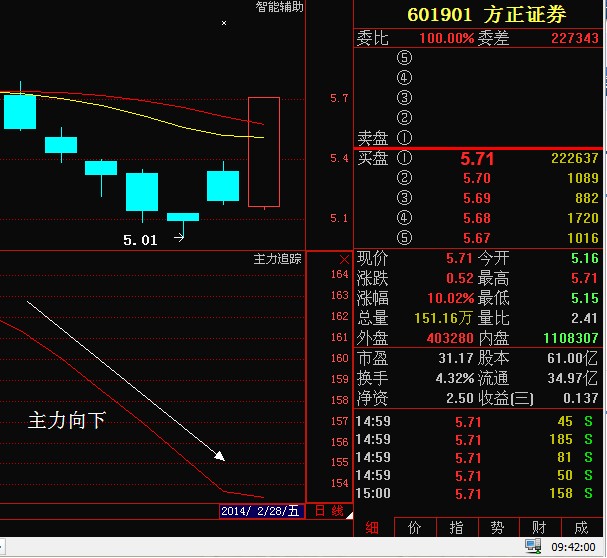Click buy volume 882
The image size is (607, 558).
coord(587,198)
